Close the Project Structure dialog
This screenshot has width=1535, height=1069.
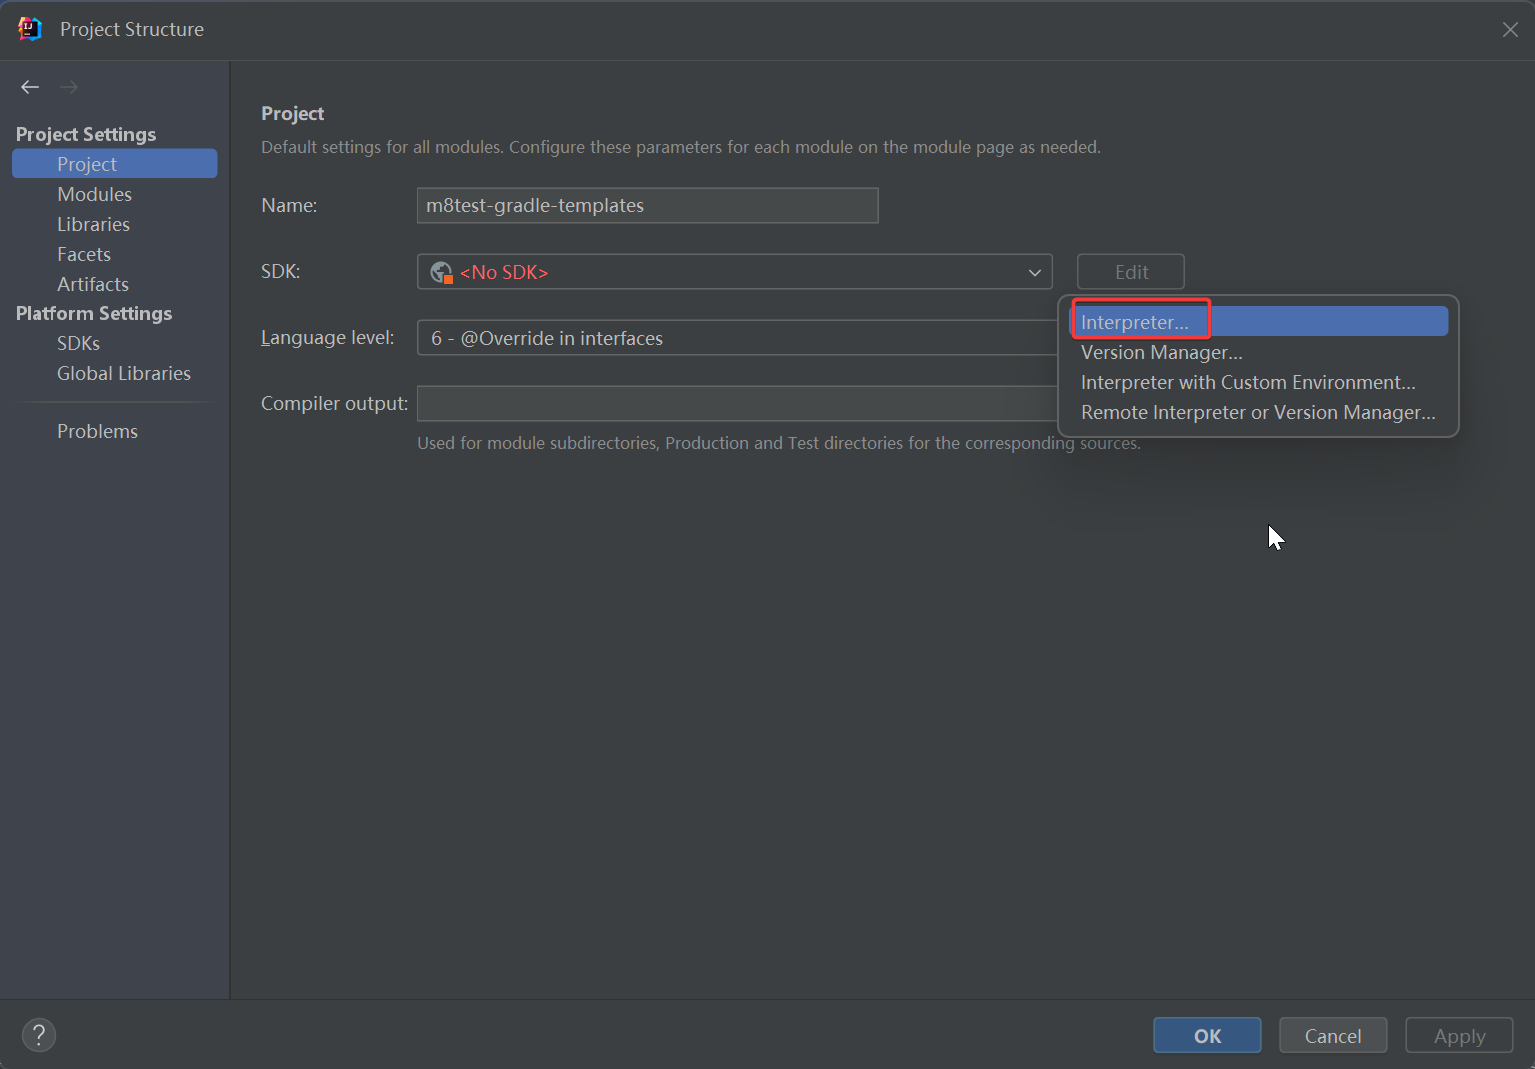click(x=1510, y=30)
